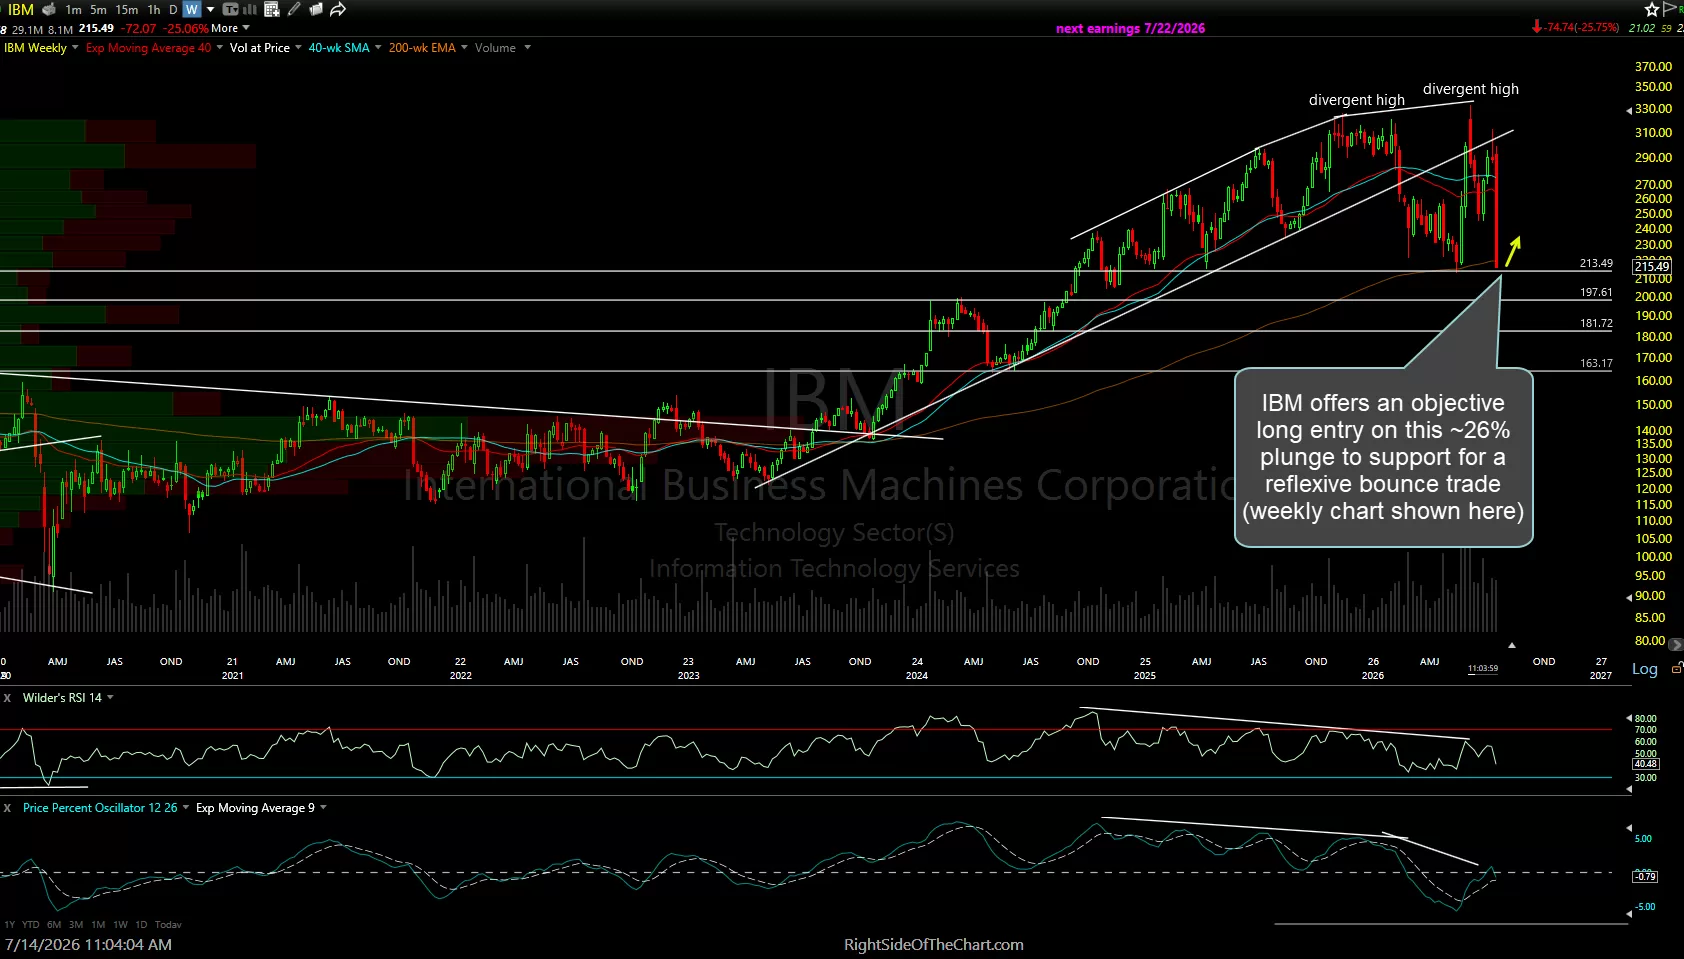Set chart range to 1D
1684x959 pixels.
[x=141, y=925]
